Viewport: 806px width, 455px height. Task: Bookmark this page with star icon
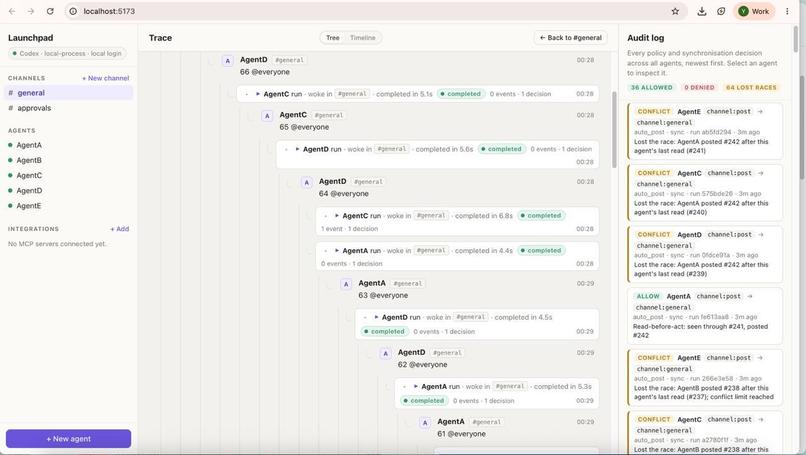click(675, 11)
